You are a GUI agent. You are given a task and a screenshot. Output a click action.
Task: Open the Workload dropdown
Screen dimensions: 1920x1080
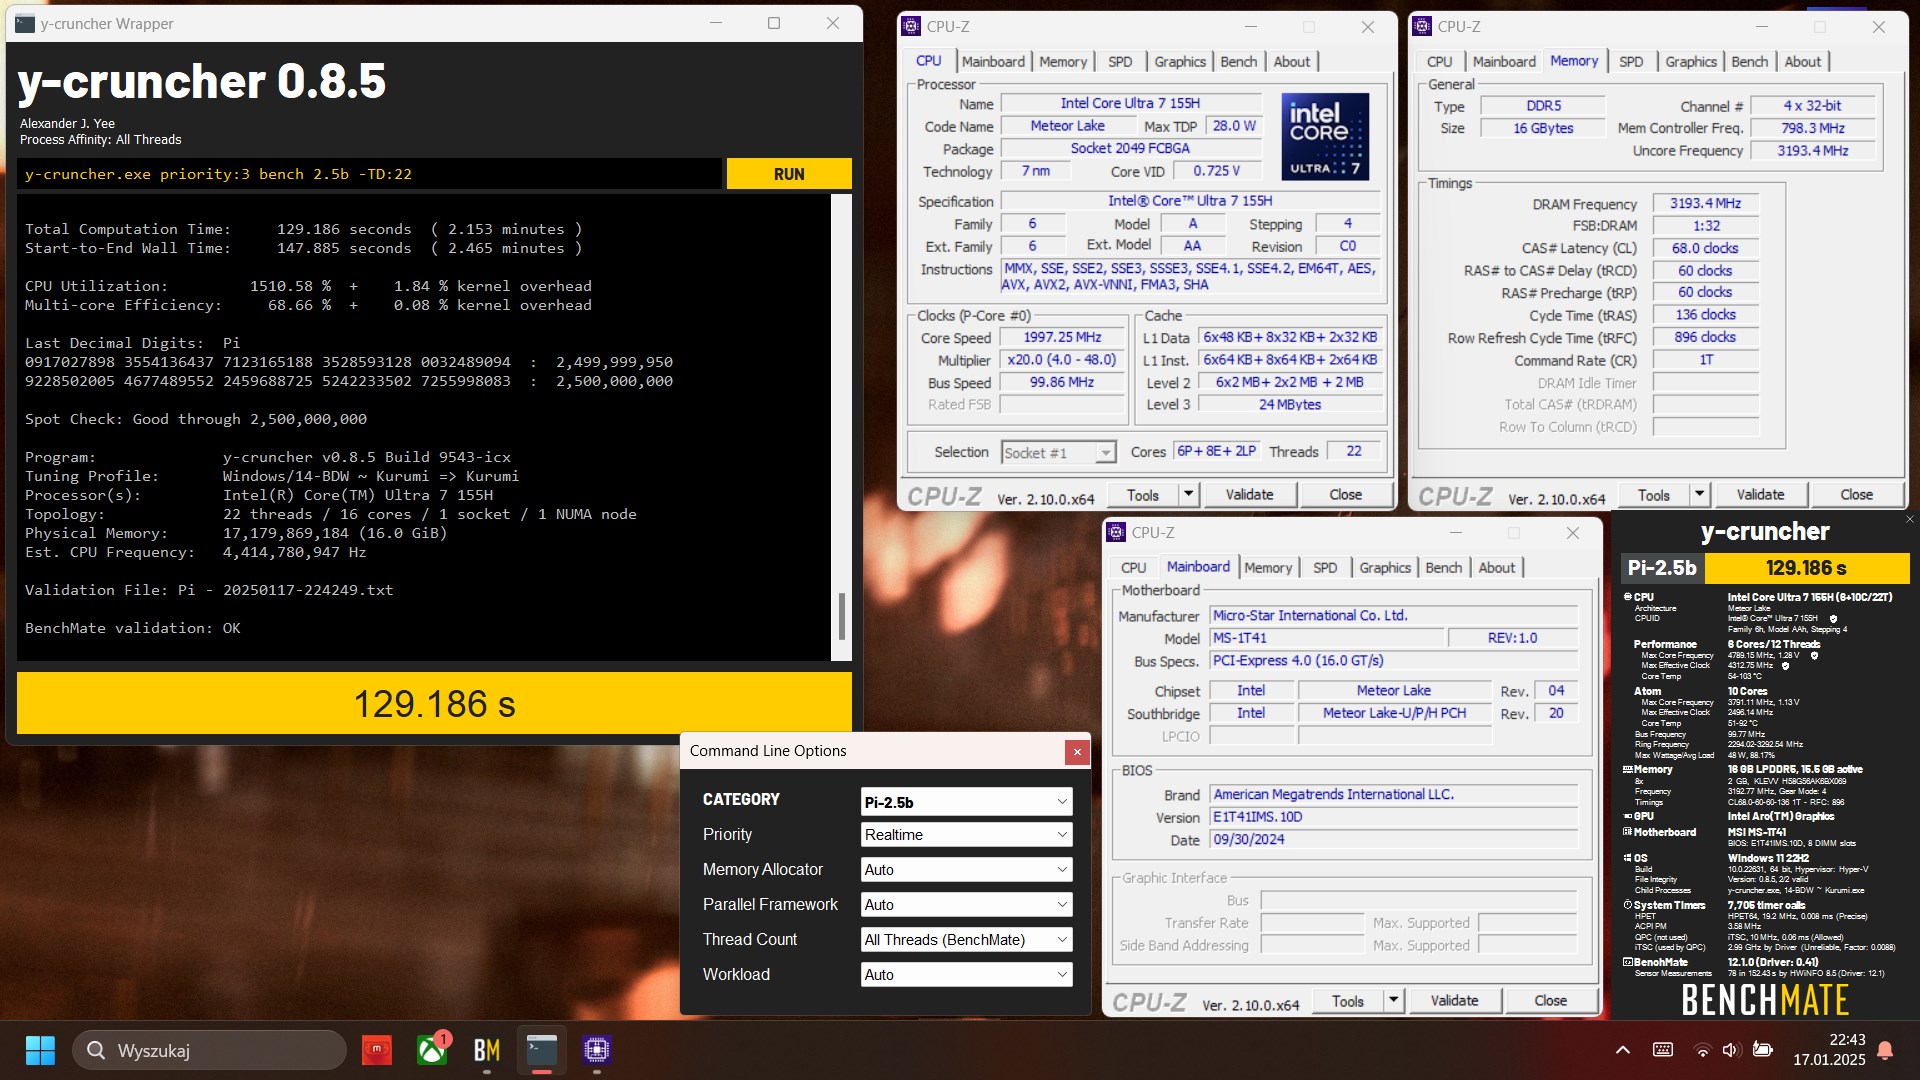[966, 975]
